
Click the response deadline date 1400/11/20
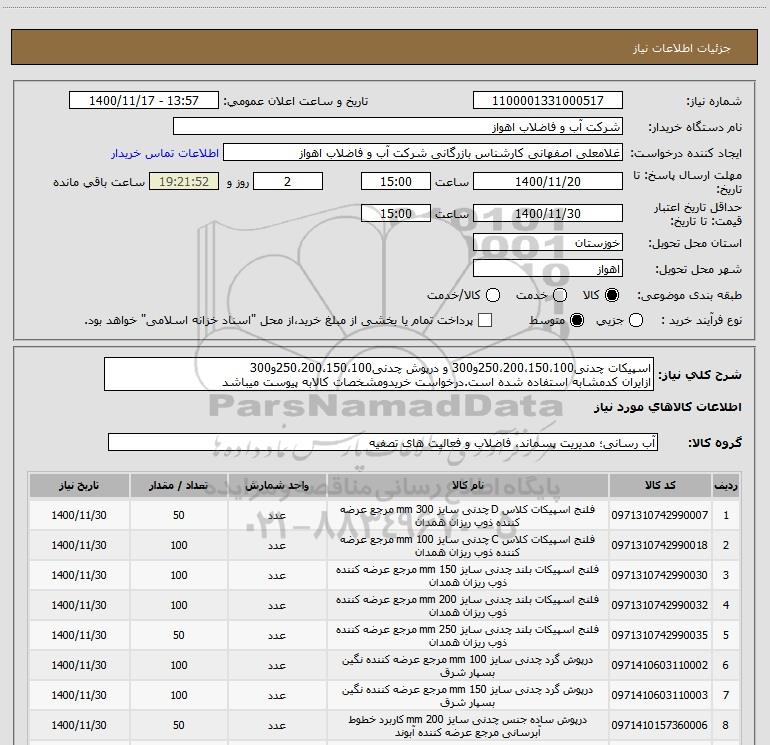pos(548,181)
